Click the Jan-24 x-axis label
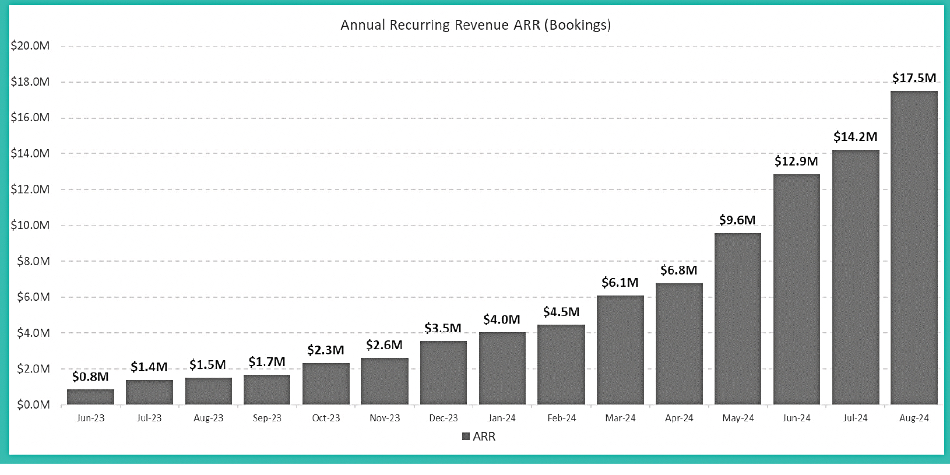Image resolution: width=950 pixels, height=475 pixels. click(503, 417)
